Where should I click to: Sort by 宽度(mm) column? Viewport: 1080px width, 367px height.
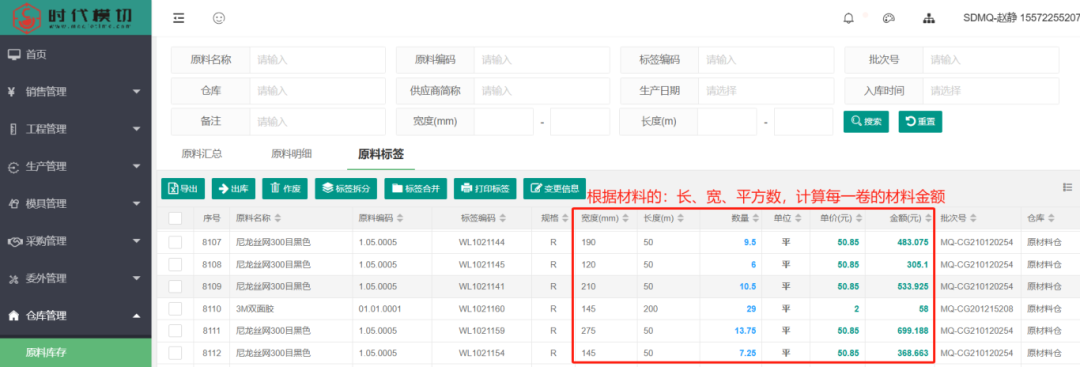[x=625, y=218]
